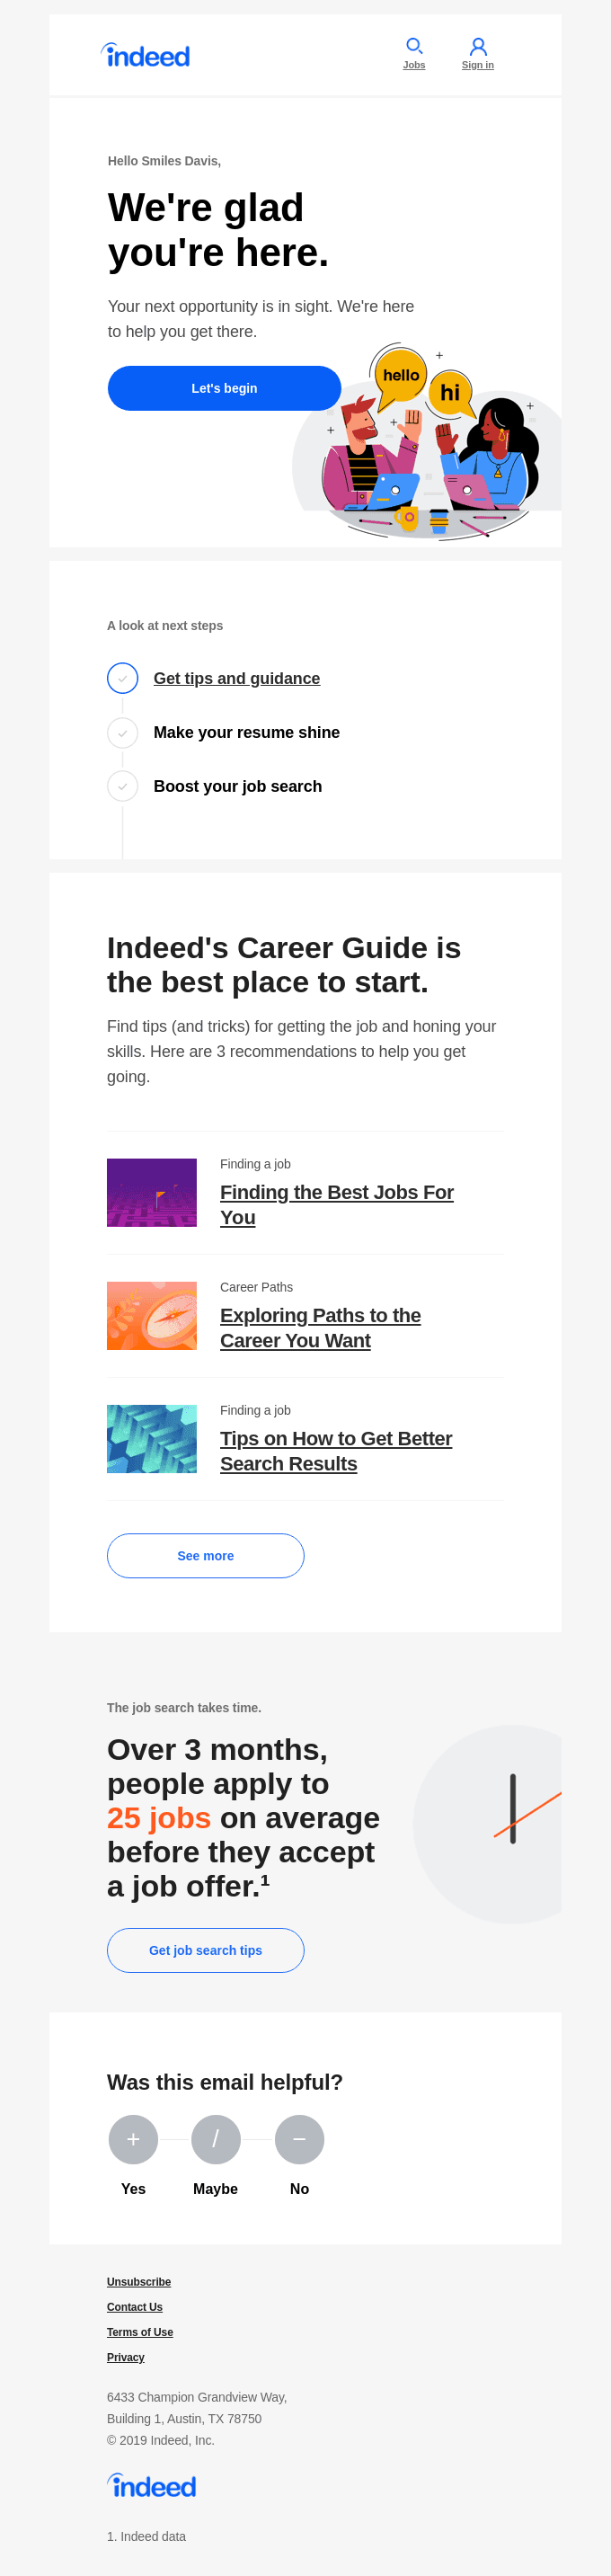Click the Sign in person icon
This screenshot has width=611, height=2576.
[x=478, y=47]
